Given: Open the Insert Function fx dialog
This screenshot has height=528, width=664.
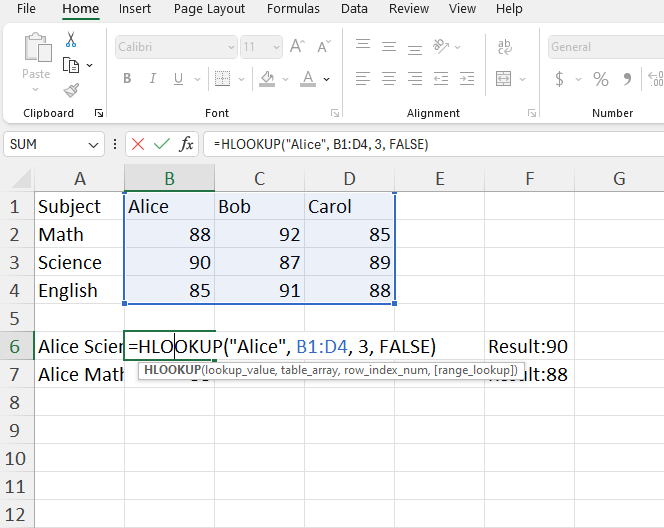Looking at the screenshot, I should point(186,144).
